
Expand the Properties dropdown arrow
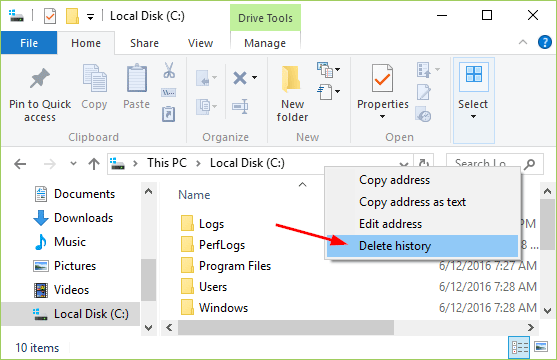pos(382,116)
